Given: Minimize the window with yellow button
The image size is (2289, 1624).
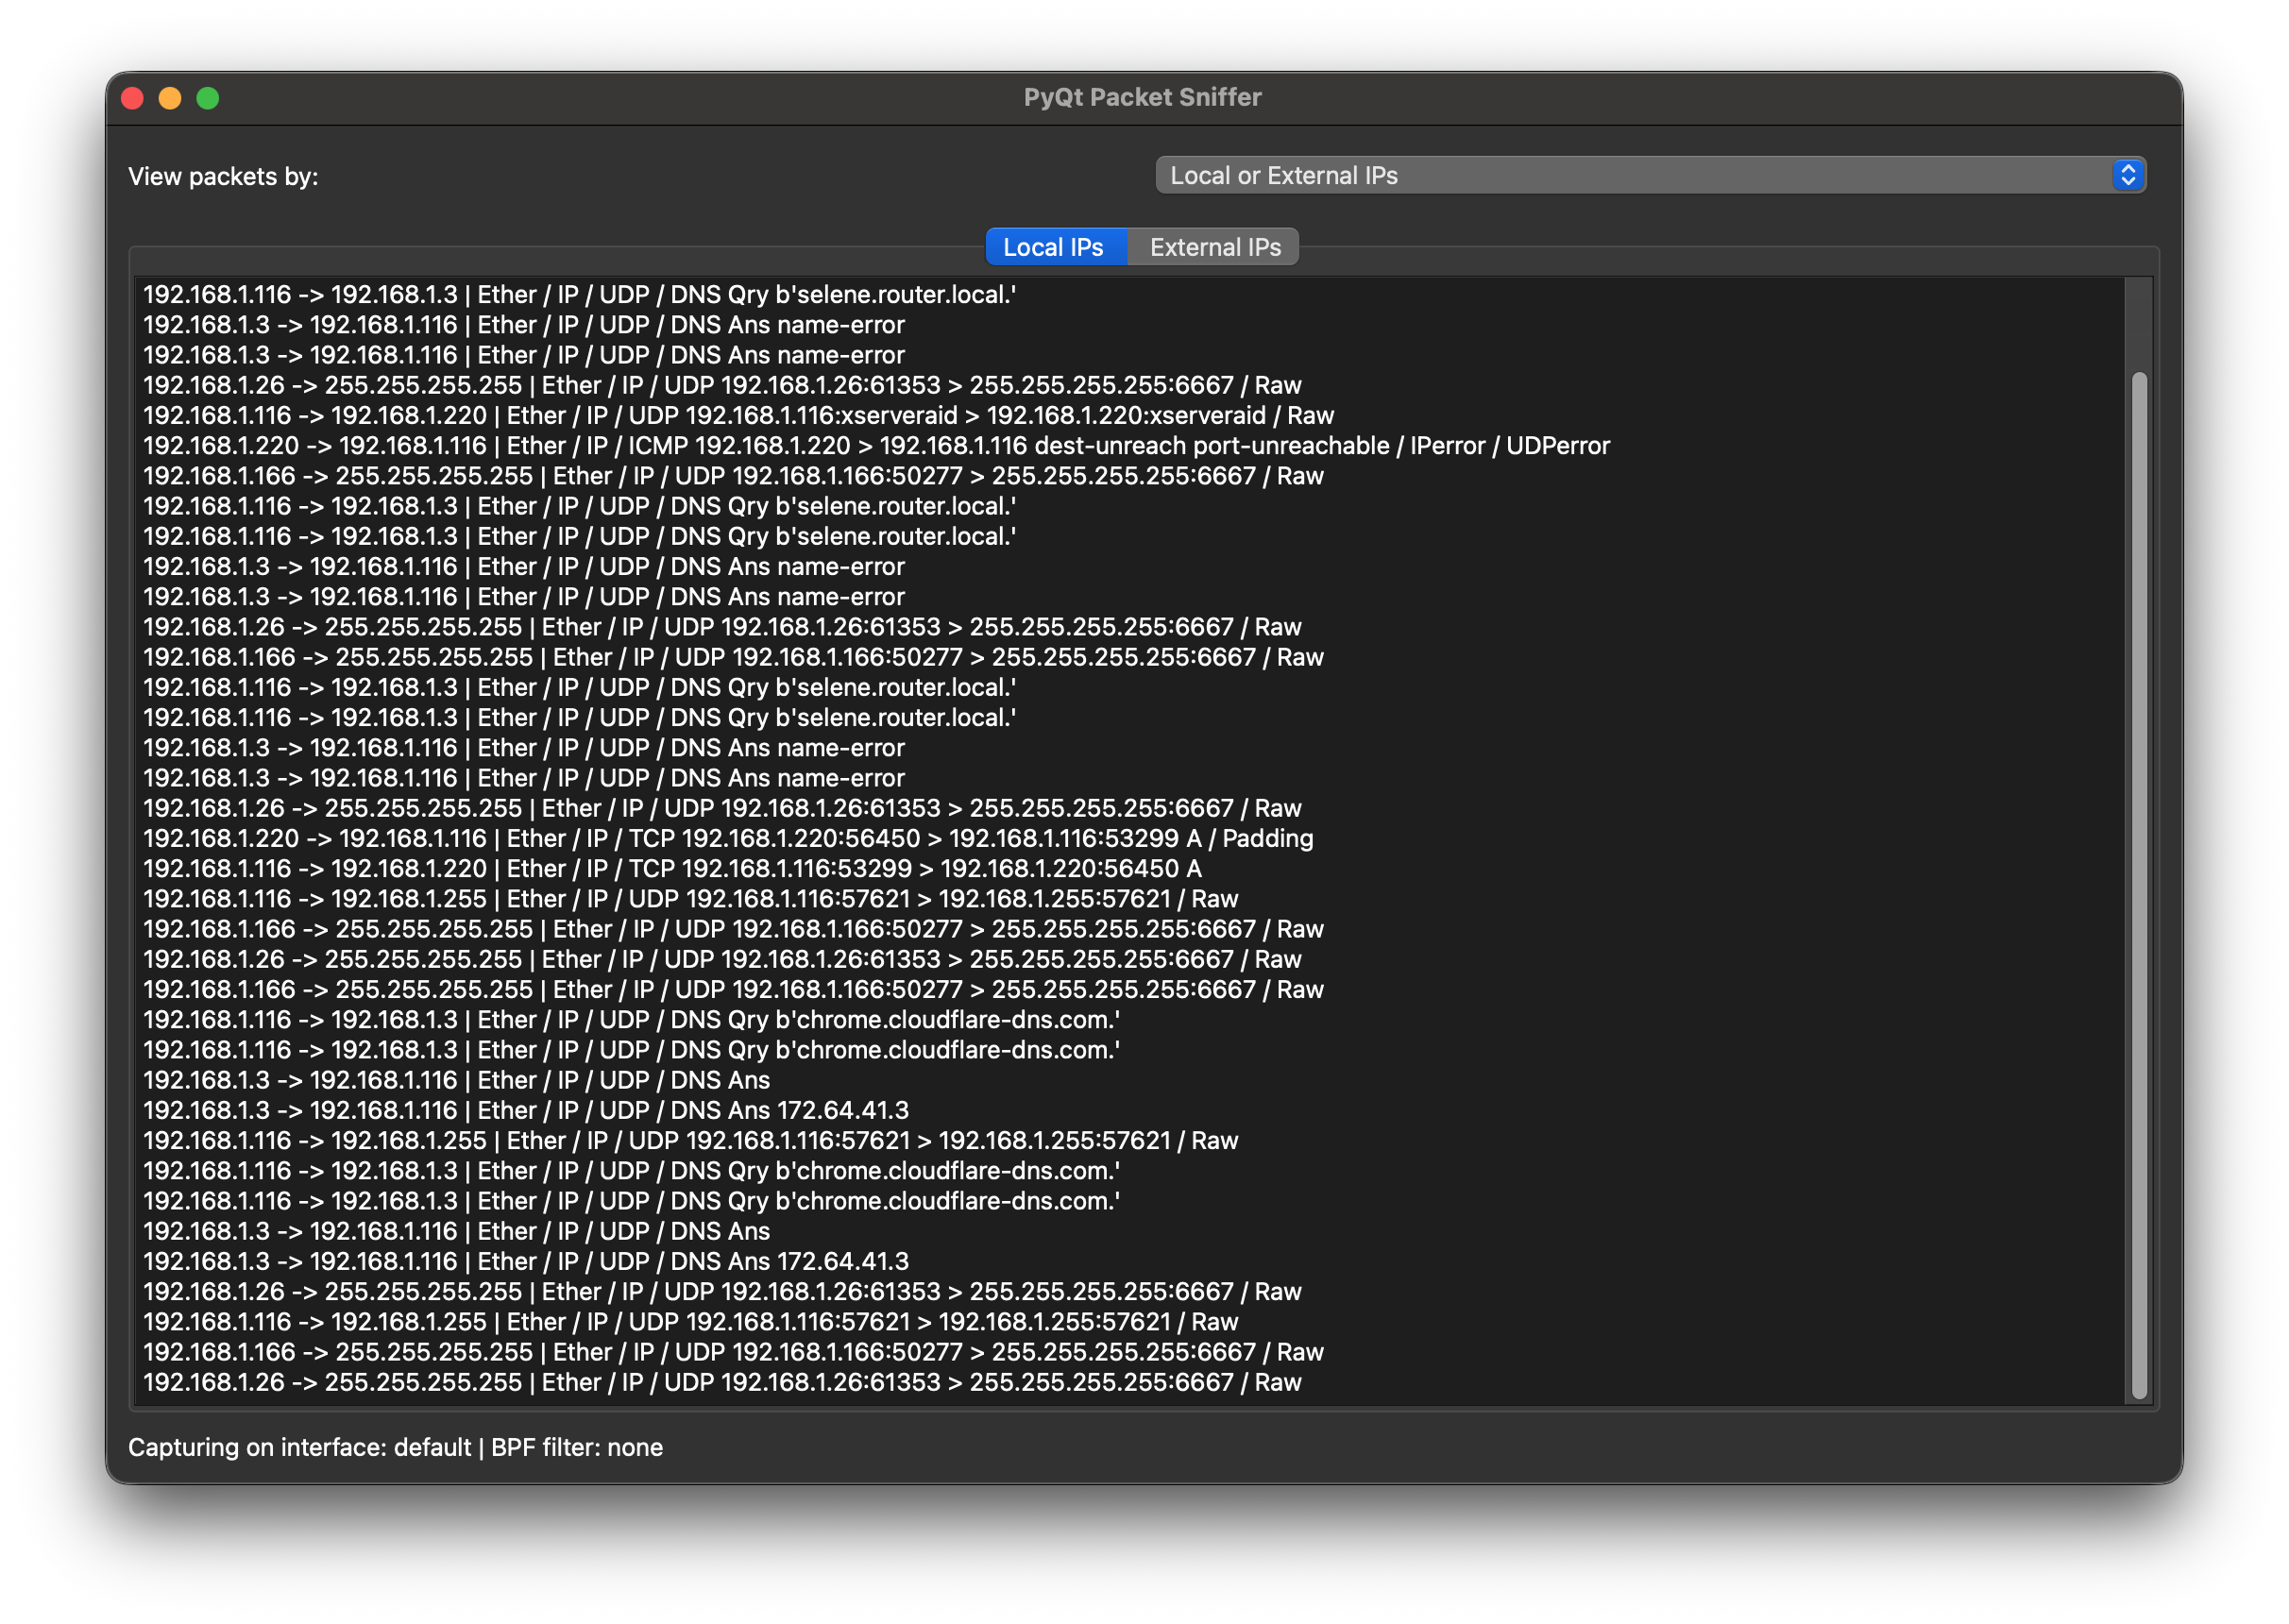Looking at the screenshot, I should tap(170, 98).
